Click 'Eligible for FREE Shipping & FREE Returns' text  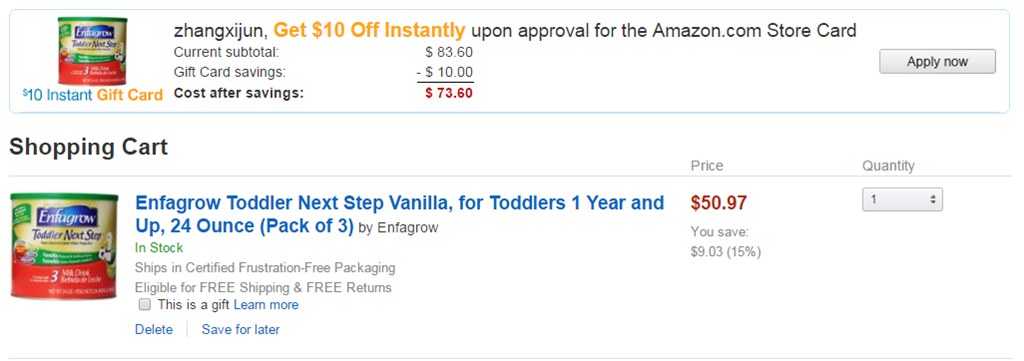pyautogui.click(x=263, y=287)
